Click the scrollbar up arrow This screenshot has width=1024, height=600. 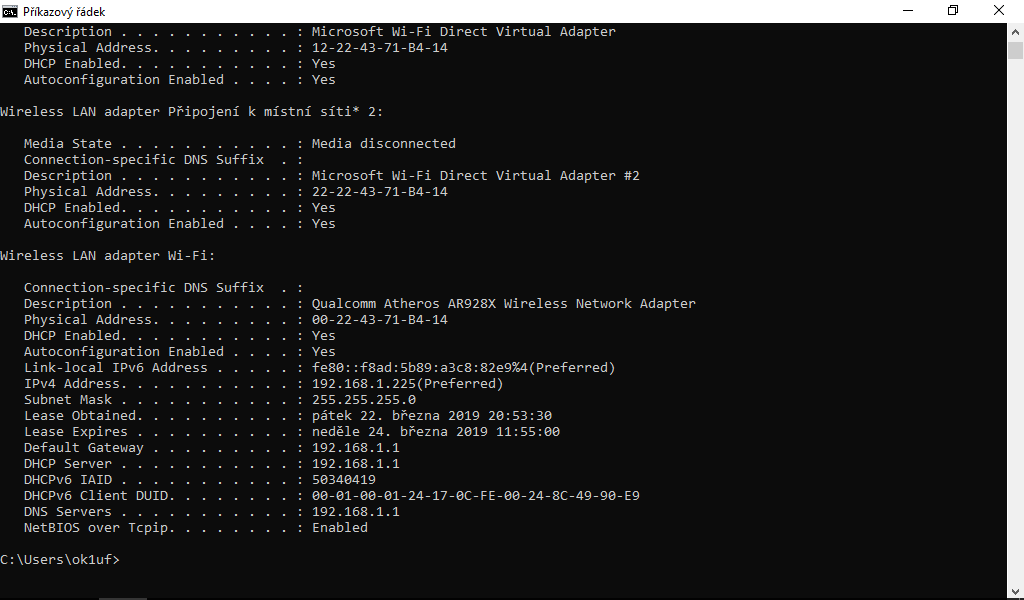click(x=1015, y=30)
